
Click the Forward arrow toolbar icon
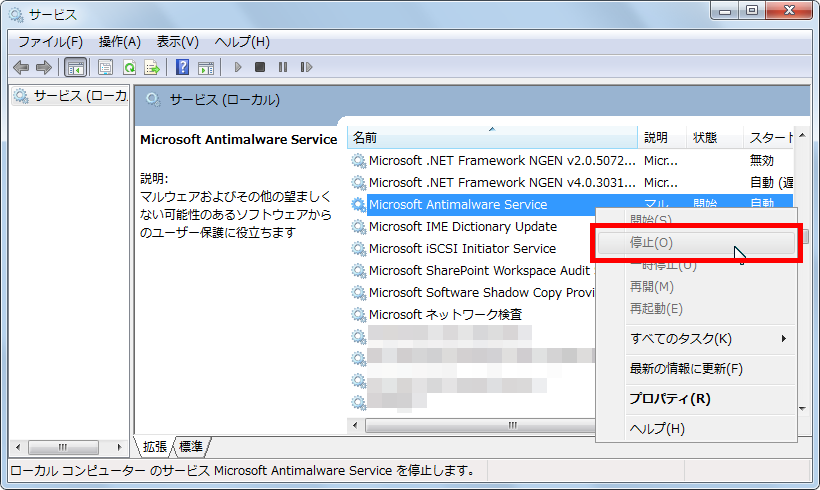tap(44, 67)
